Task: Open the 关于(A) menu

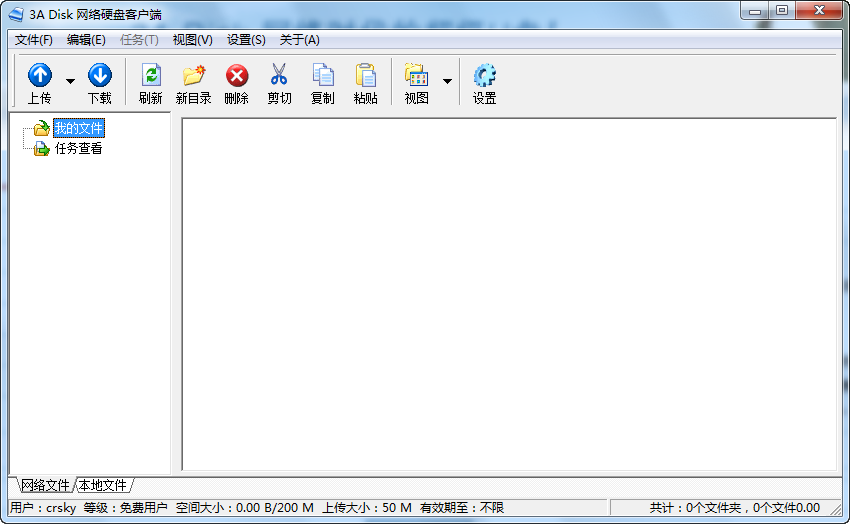Action: pos(299,40)
